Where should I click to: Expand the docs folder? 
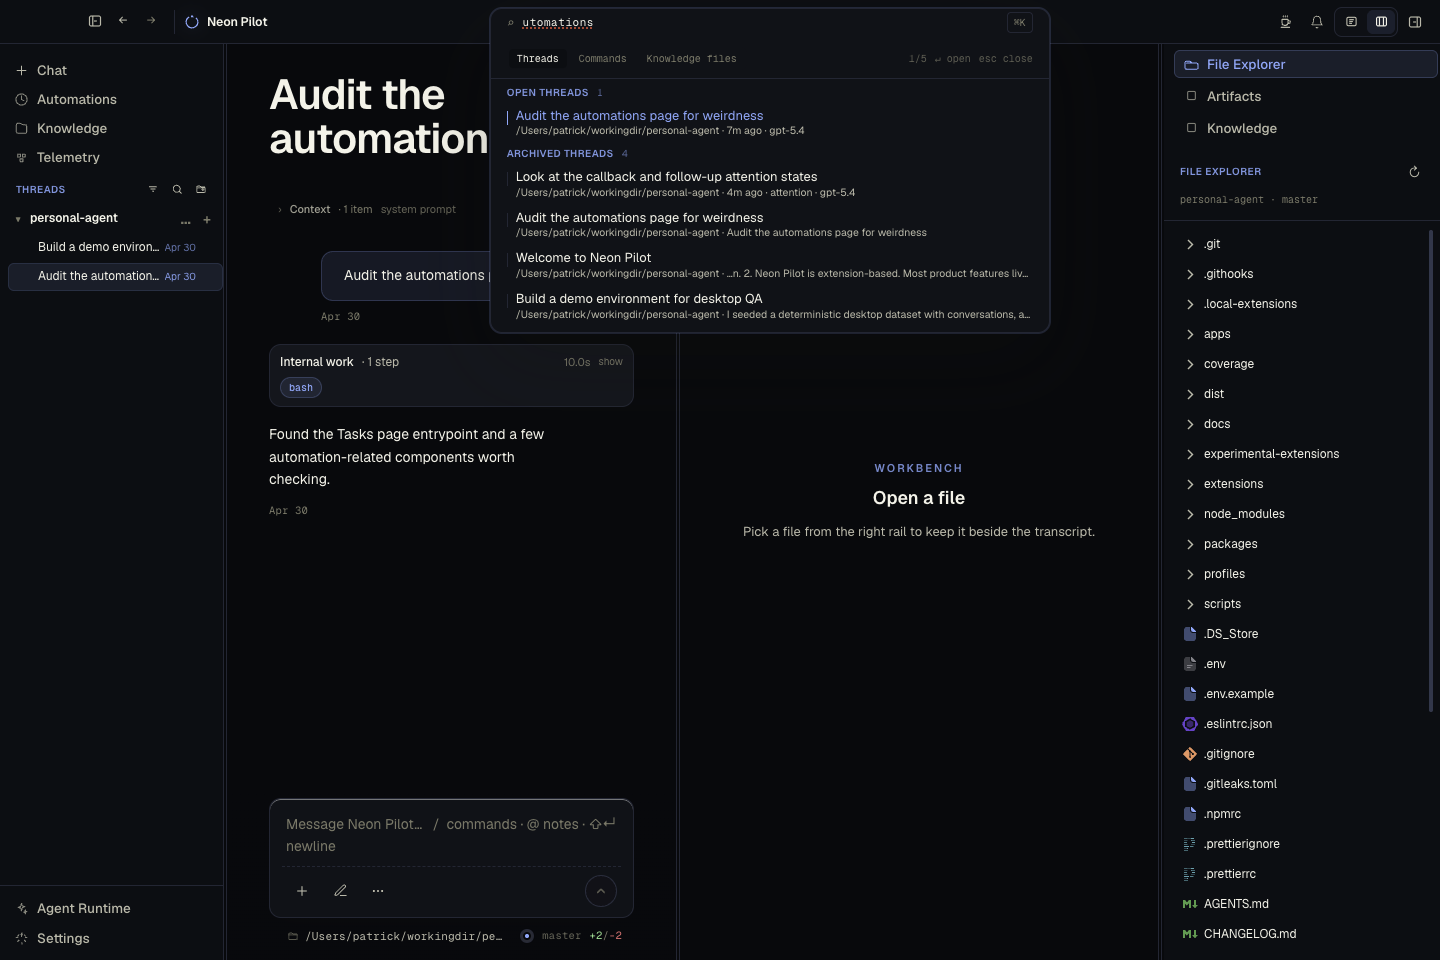[x=1190, y=424]
